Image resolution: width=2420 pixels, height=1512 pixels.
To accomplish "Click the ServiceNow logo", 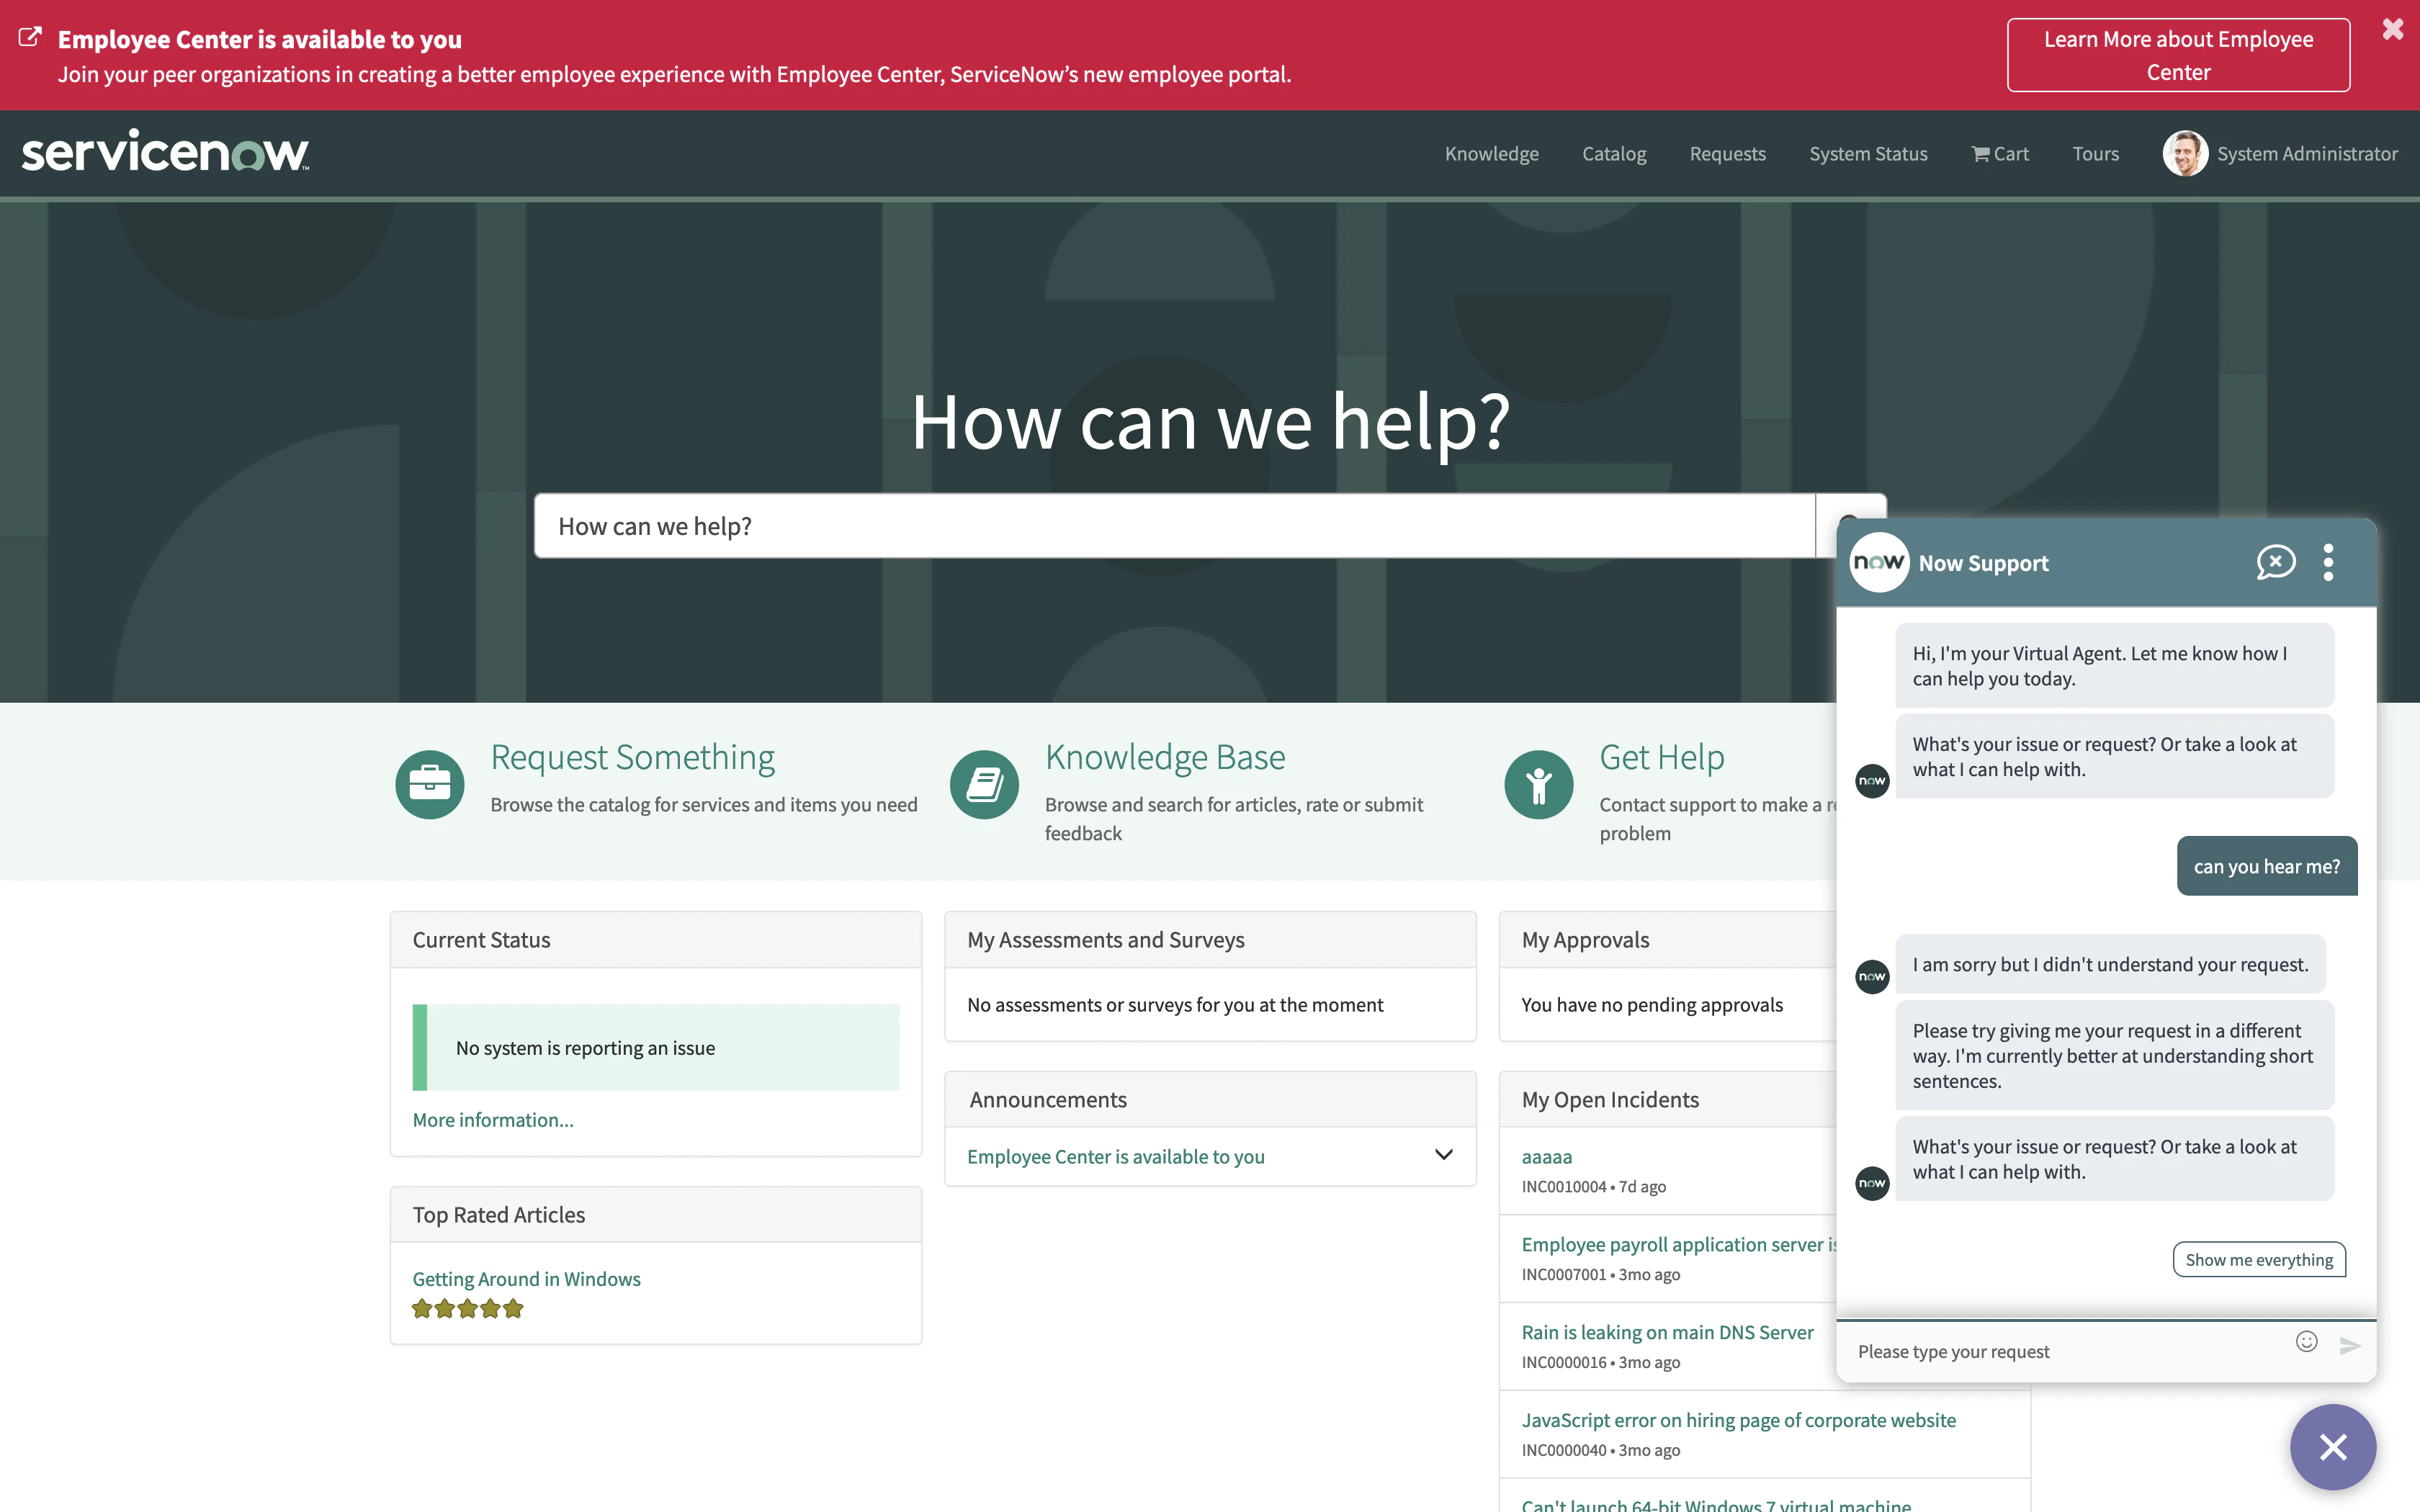I will click(165, 151).
